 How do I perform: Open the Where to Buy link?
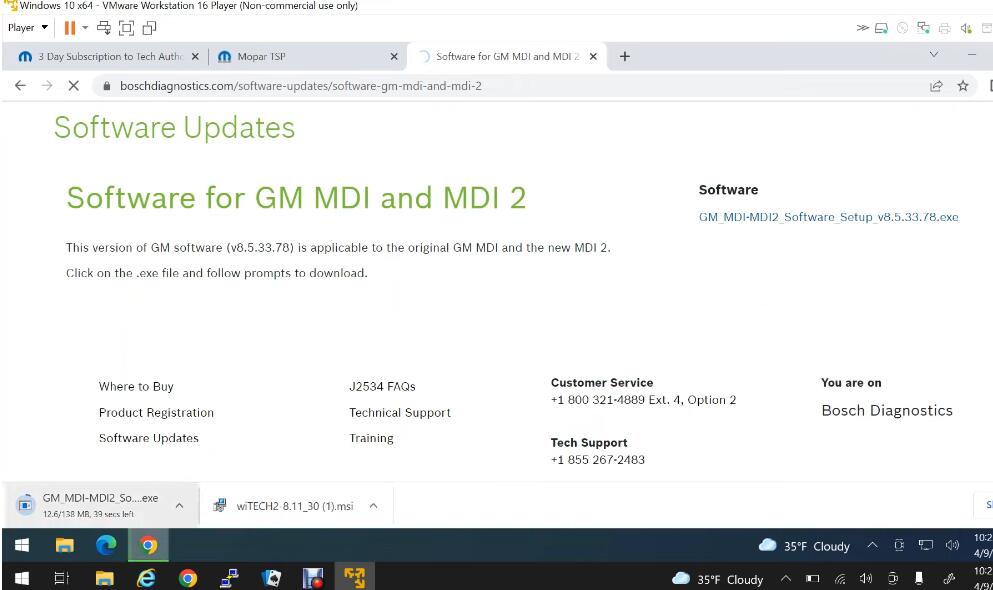136,387
